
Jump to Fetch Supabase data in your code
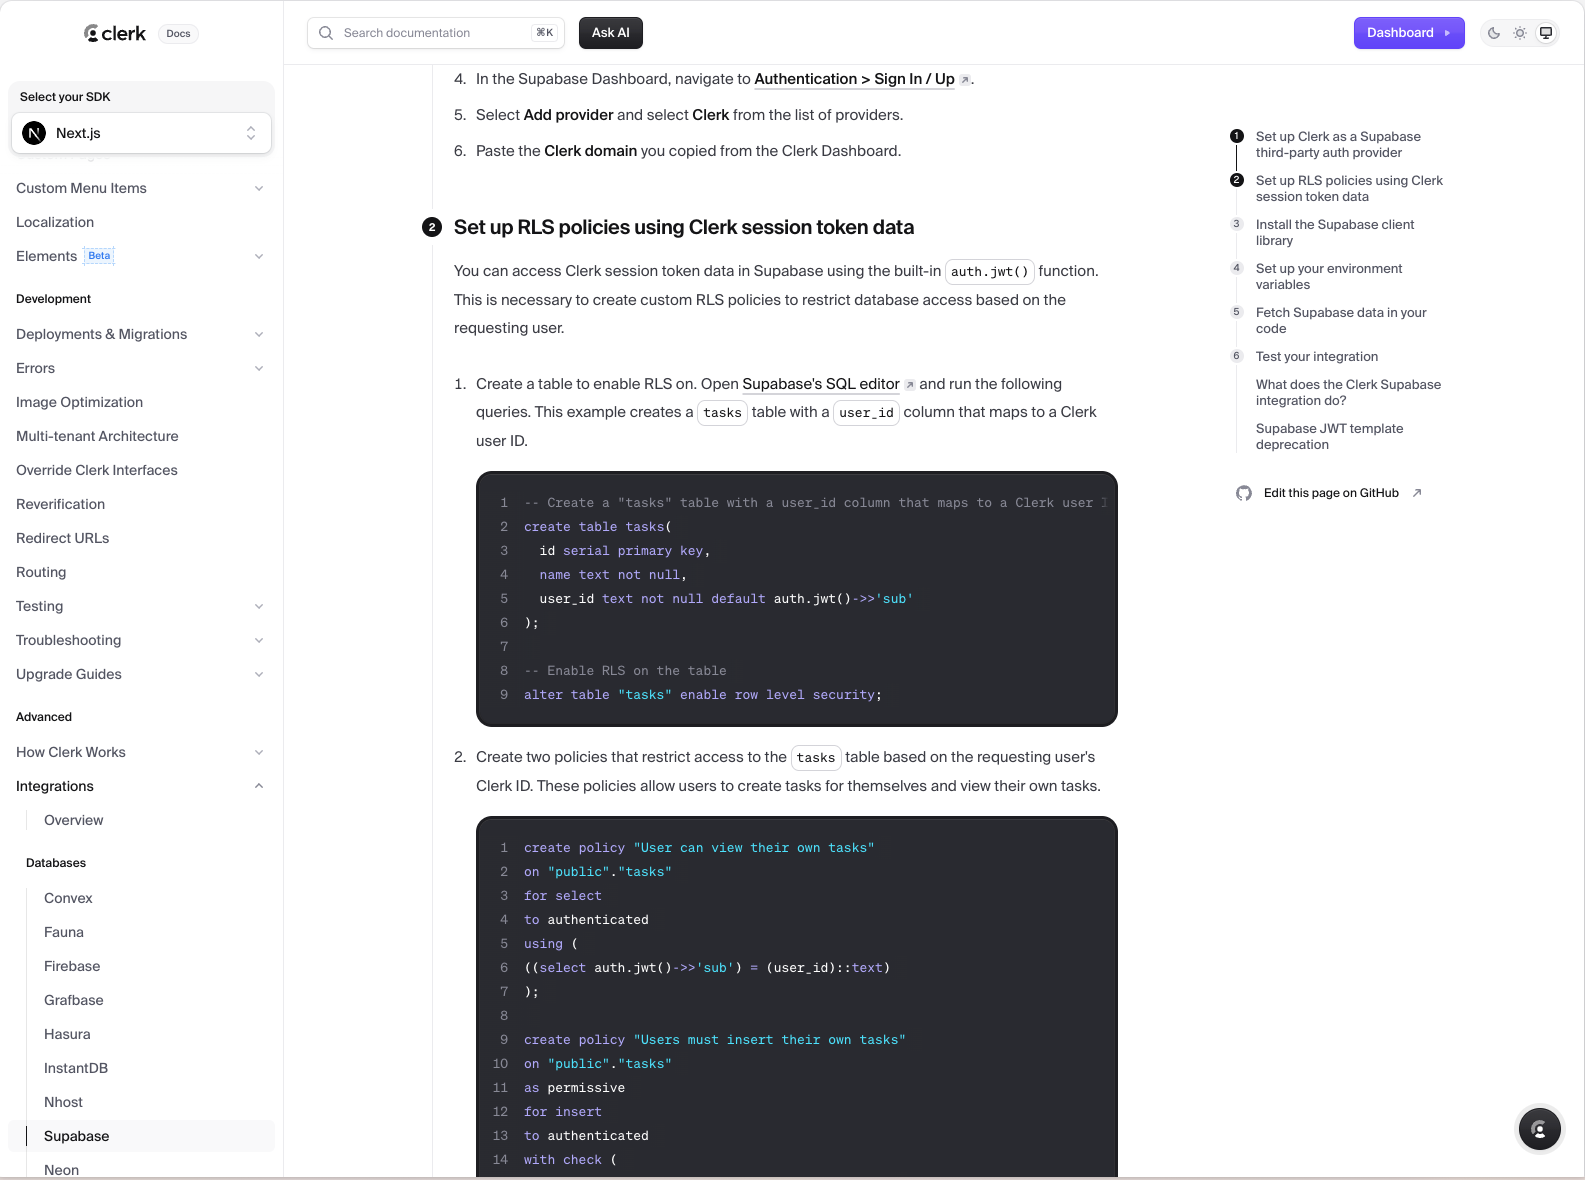pyautogui.click(x=1341, y=320)
